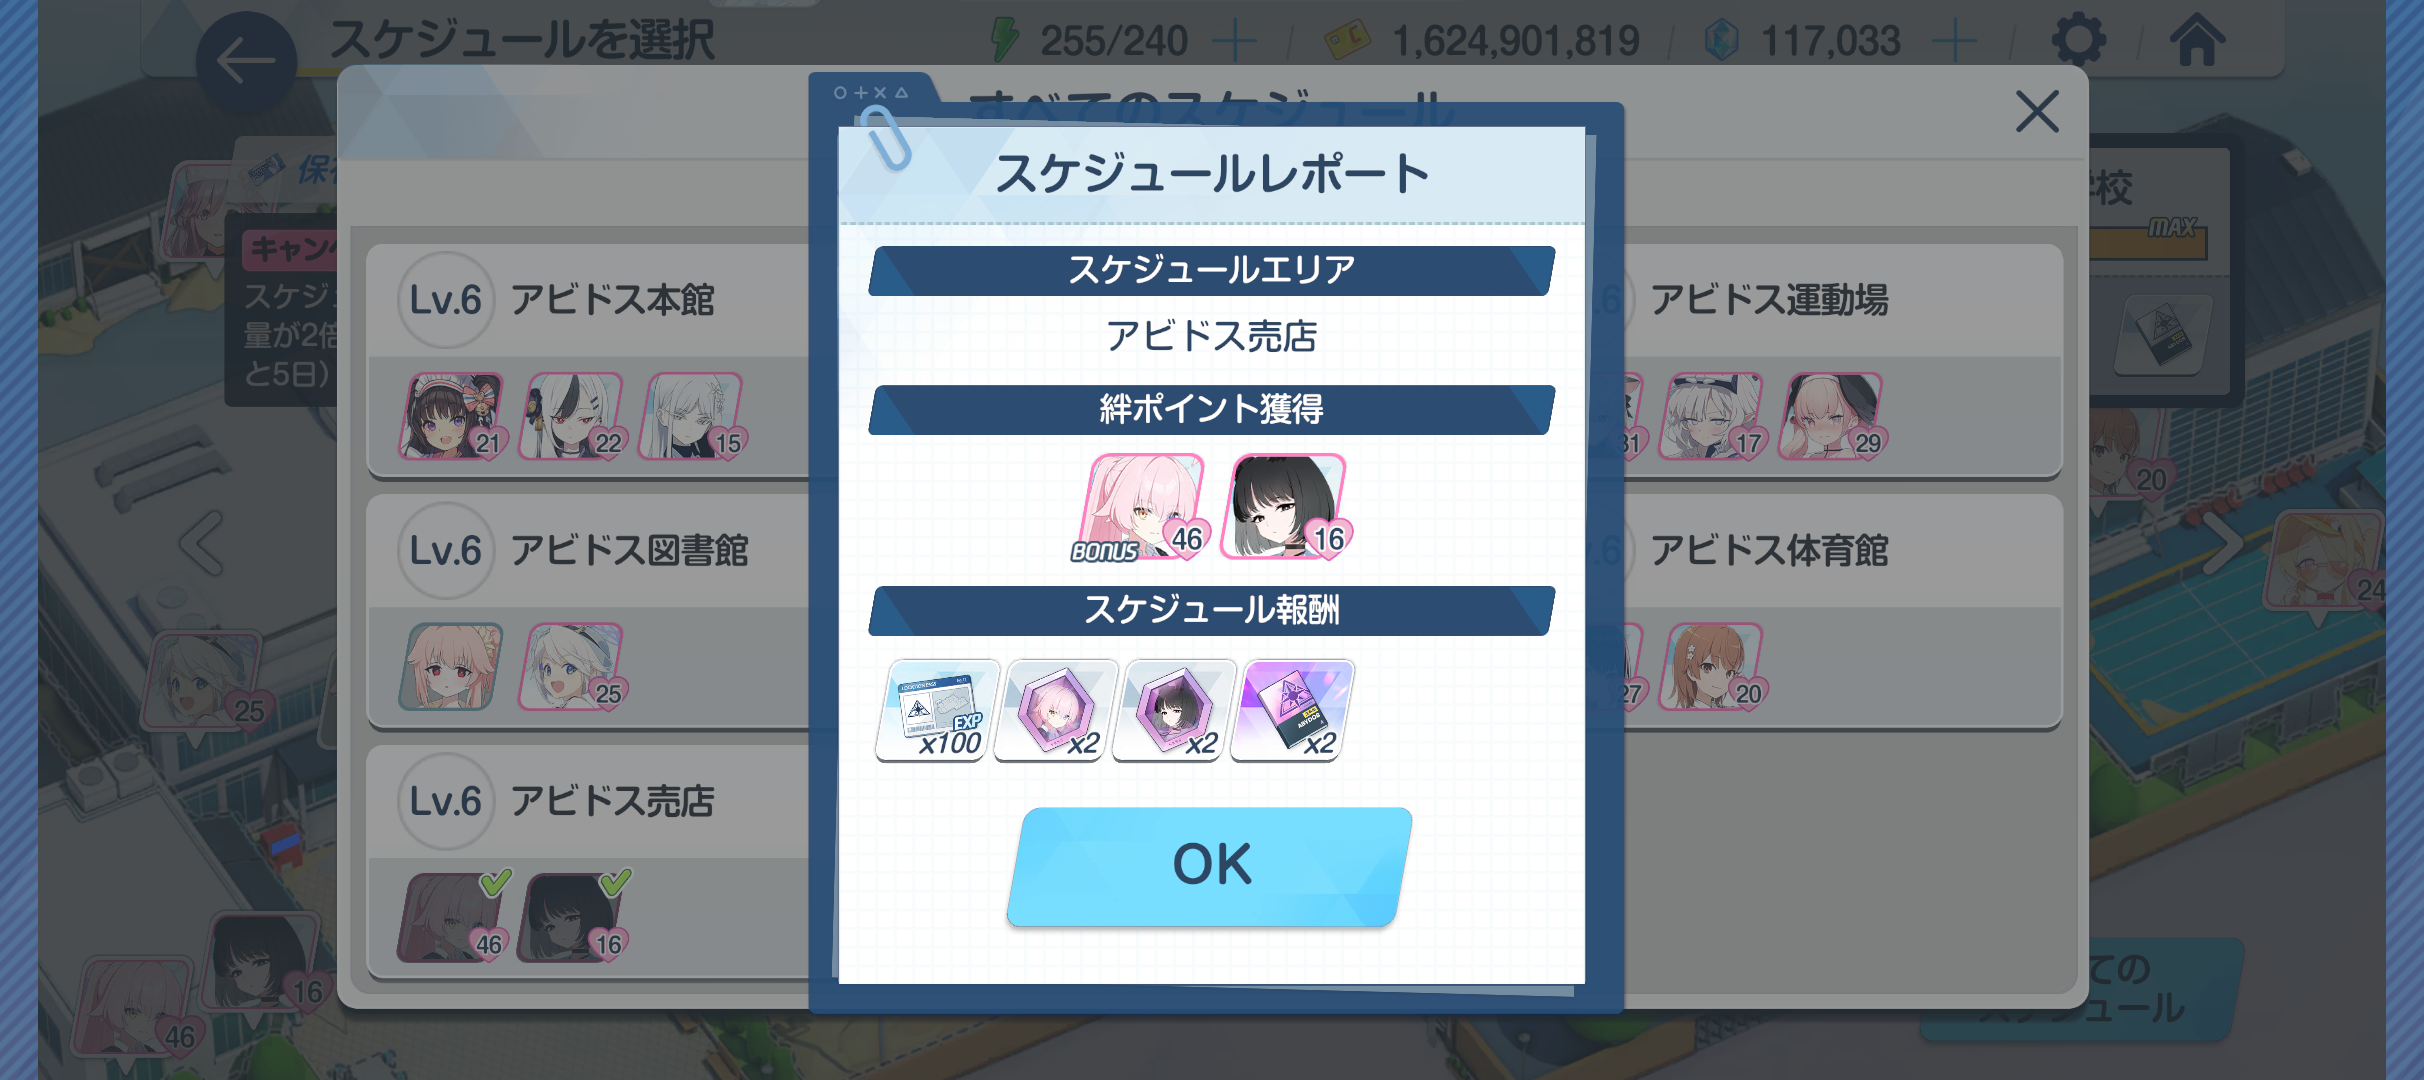Screen dimensions: 2424x1080
Task: Add energy with the plus beside 255/240
Action: 1234,41
